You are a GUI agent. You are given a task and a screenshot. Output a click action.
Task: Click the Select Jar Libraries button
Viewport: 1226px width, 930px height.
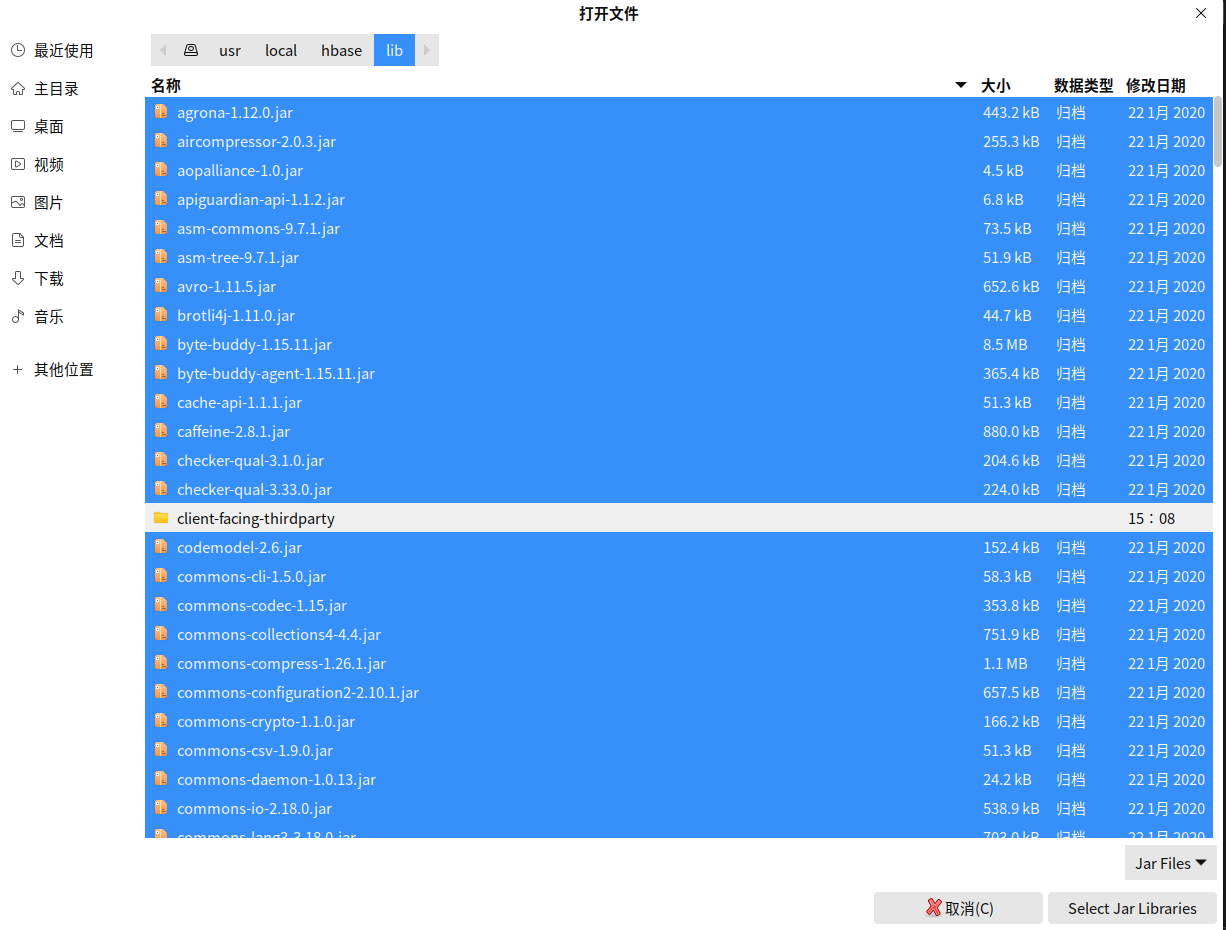(1132, 908)
